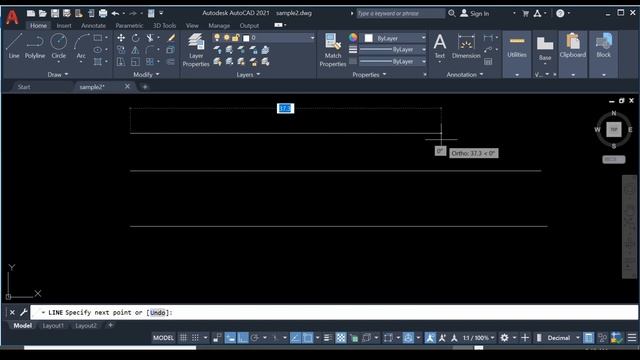This screenshot has height=360, width=640.
Task: Click the command line customize wrench icon
Action: click(23, 313)
